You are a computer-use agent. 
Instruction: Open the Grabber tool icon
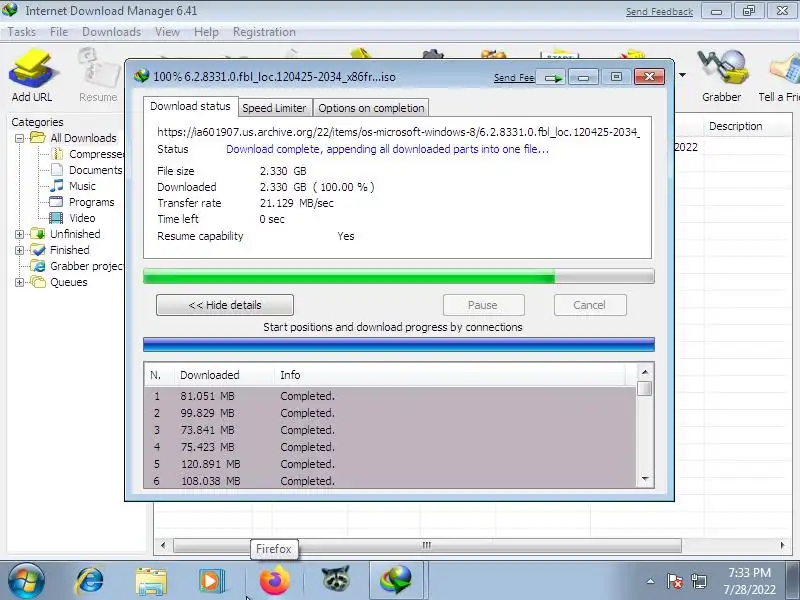tap(721, 76)
